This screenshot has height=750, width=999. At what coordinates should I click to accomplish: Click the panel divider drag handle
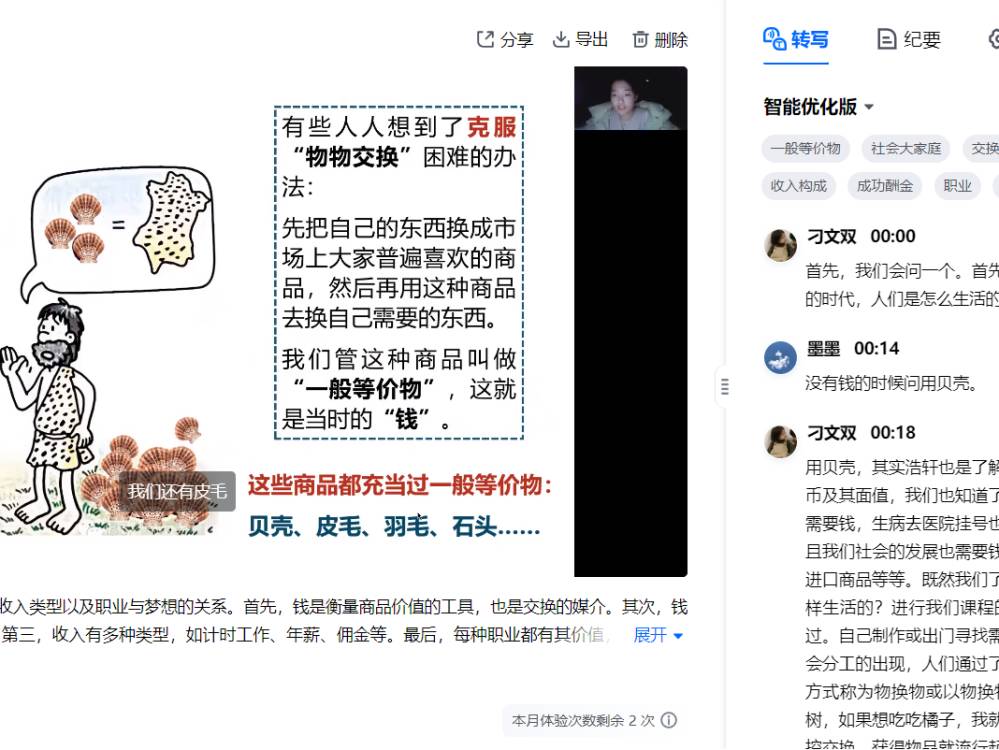(724, 387)
